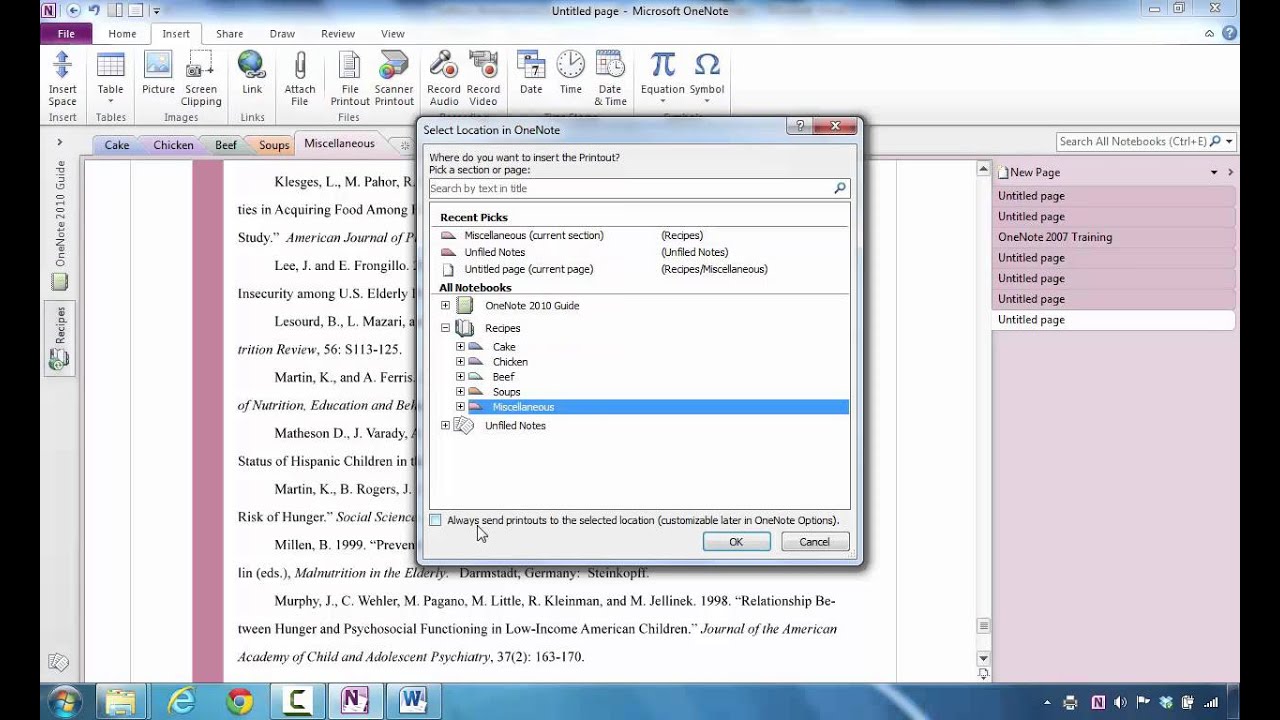This screenshot has height=720, width=1280.
Task: Click the Record Video icon
Action: 483,66
